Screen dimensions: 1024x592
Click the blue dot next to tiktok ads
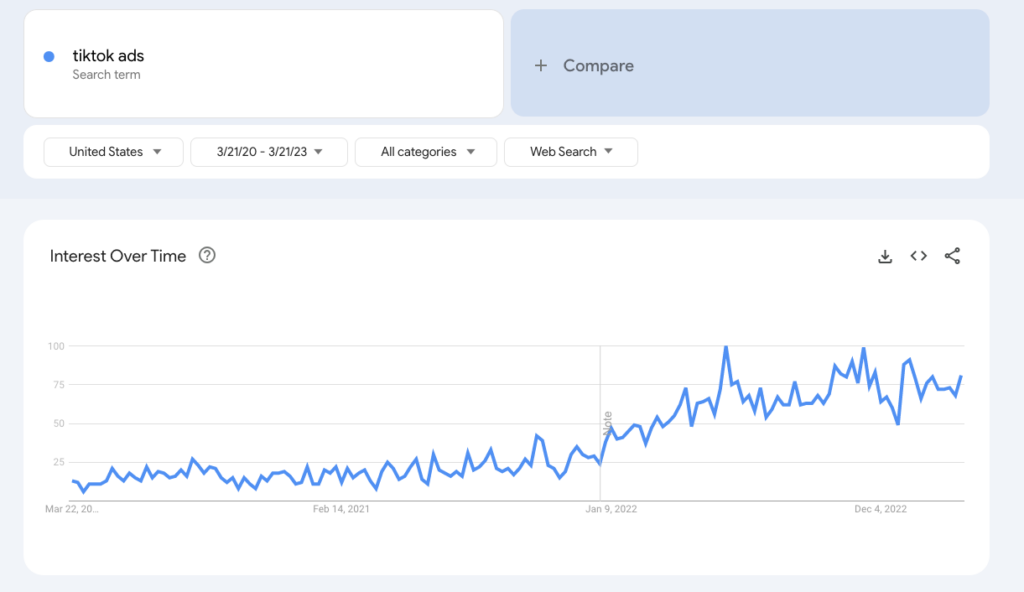pos(49,57)
